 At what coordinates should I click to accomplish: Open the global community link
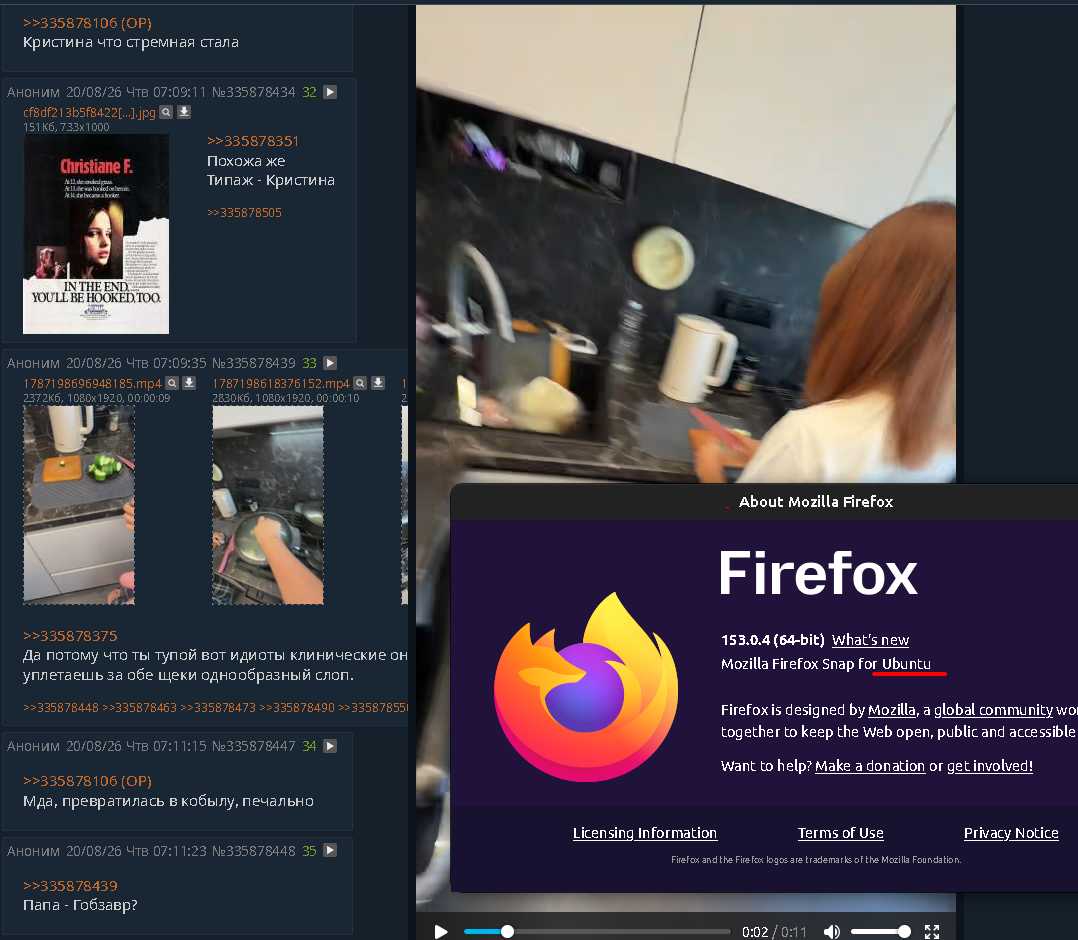993,710
